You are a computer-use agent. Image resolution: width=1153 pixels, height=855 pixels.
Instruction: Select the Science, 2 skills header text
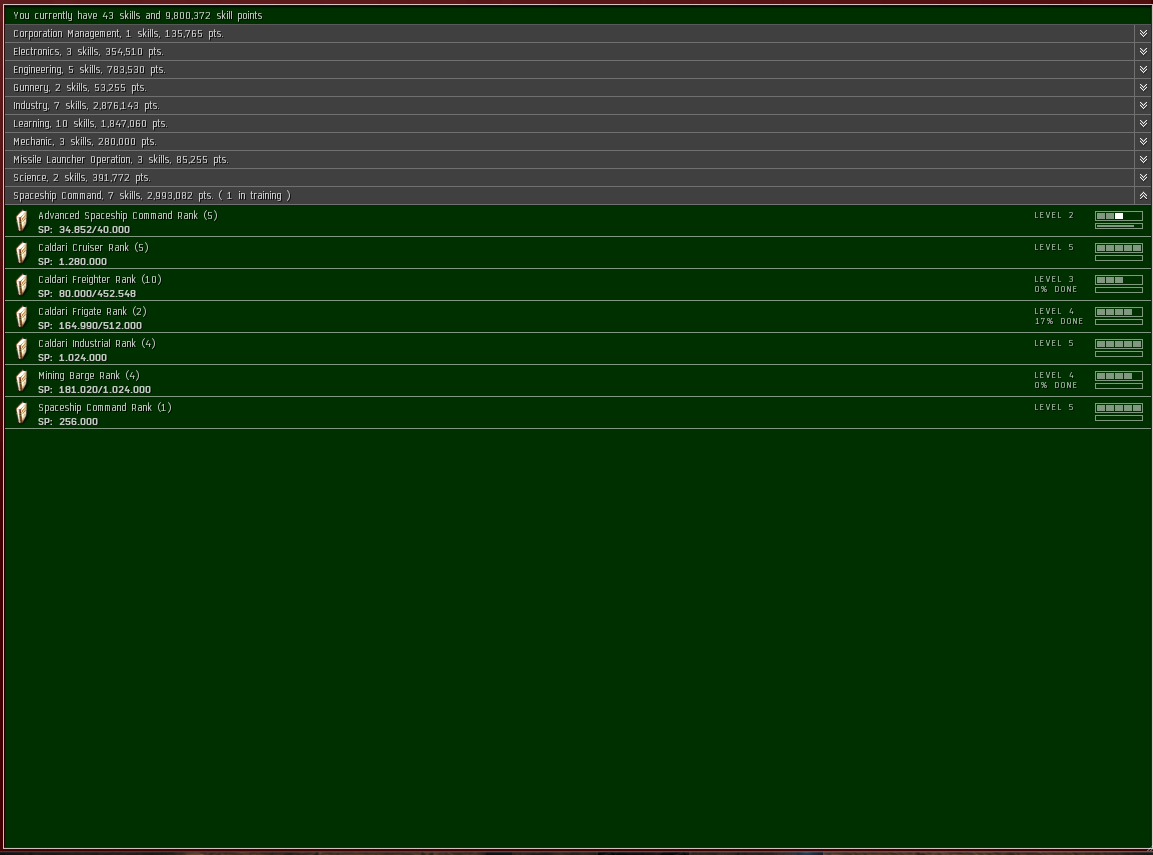[x=82, y=178]
